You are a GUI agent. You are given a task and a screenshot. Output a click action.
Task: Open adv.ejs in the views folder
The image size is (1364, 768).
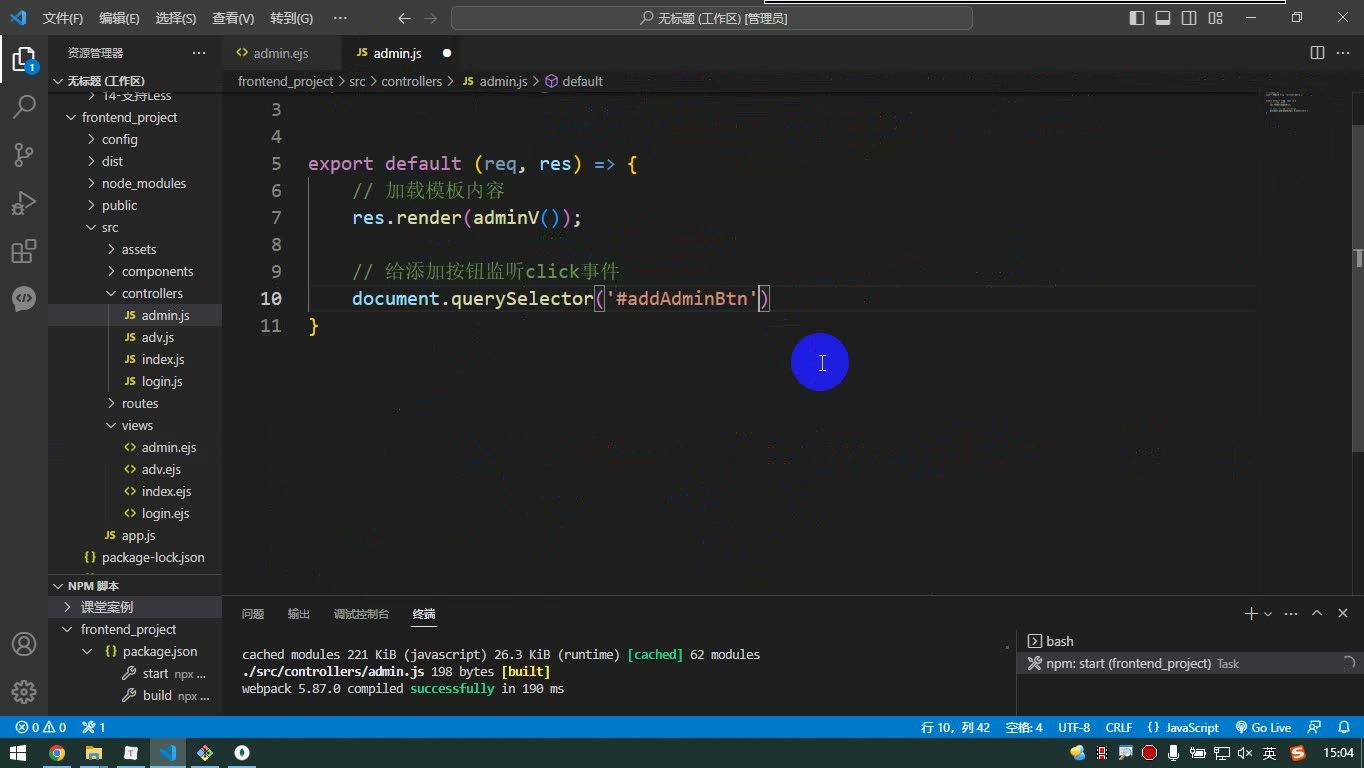pyautogui.click(x=160, y=469)
